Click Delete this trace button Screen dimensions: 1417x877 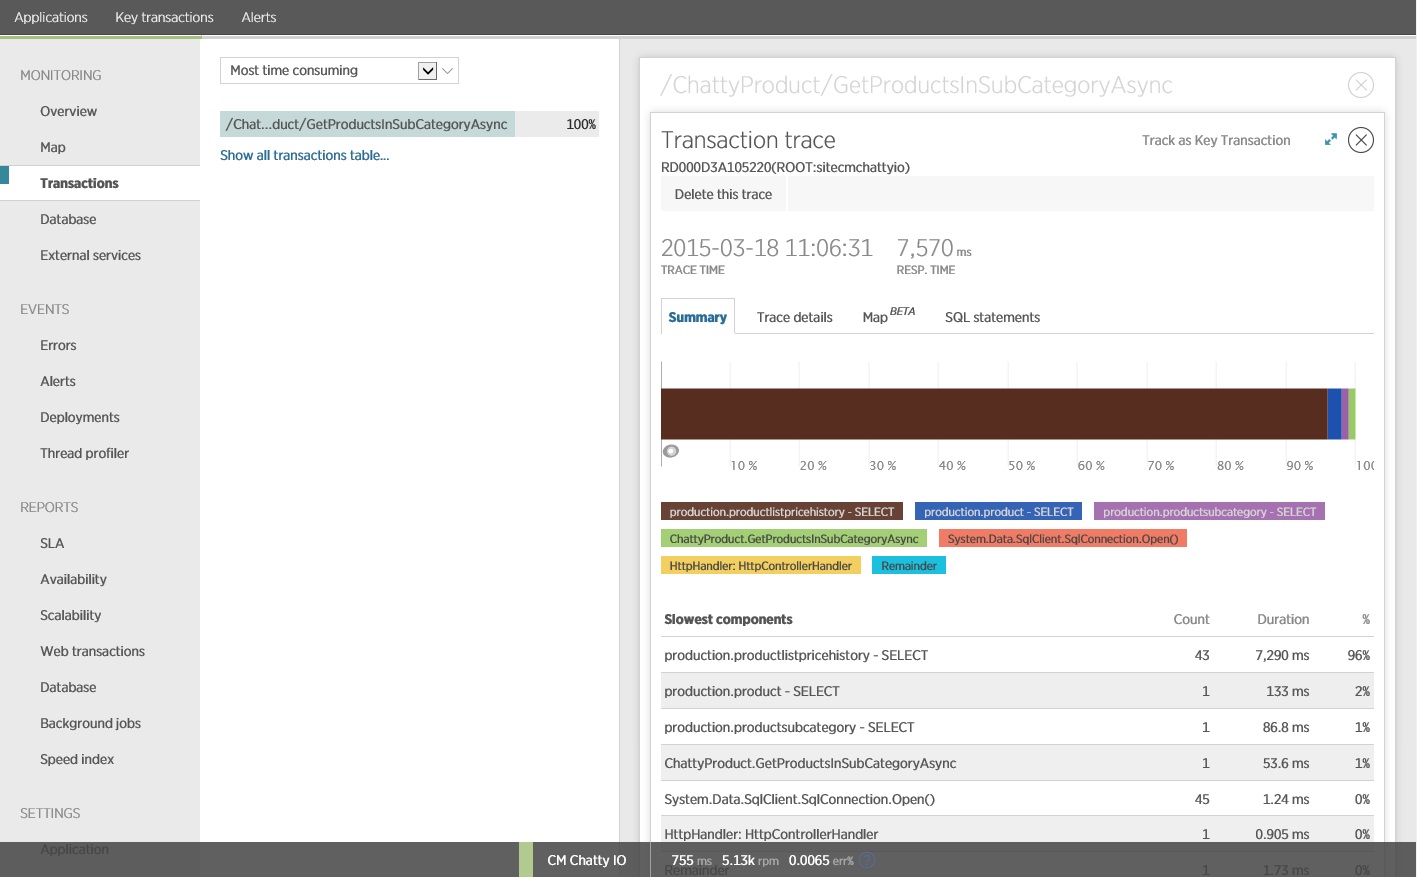723,194
